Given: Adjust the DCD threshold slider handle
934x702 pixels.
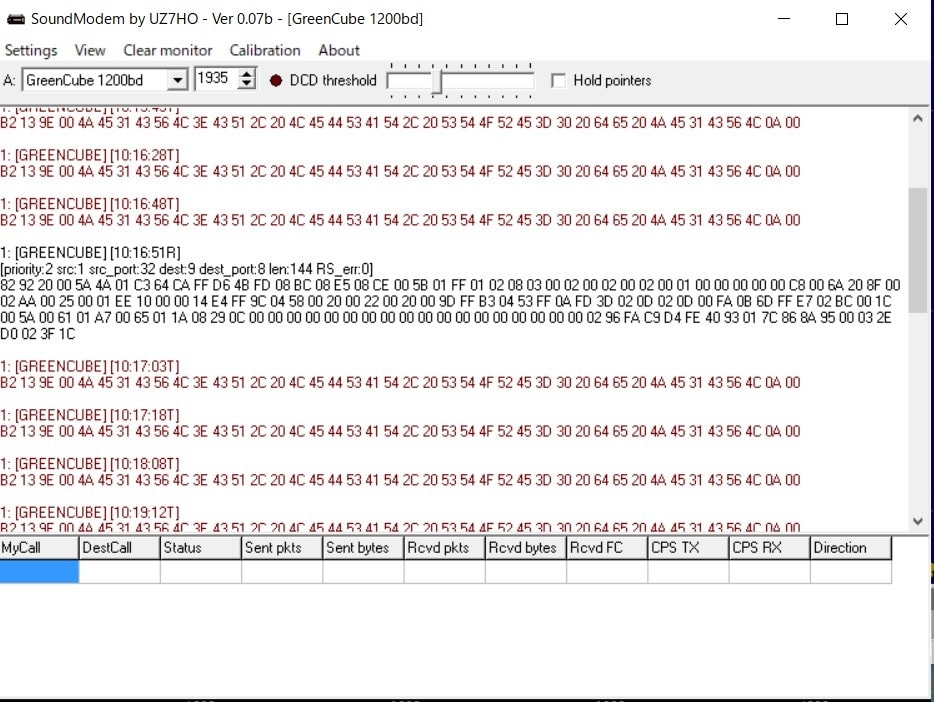Looking at the screenshot, I should pos(437,81).
